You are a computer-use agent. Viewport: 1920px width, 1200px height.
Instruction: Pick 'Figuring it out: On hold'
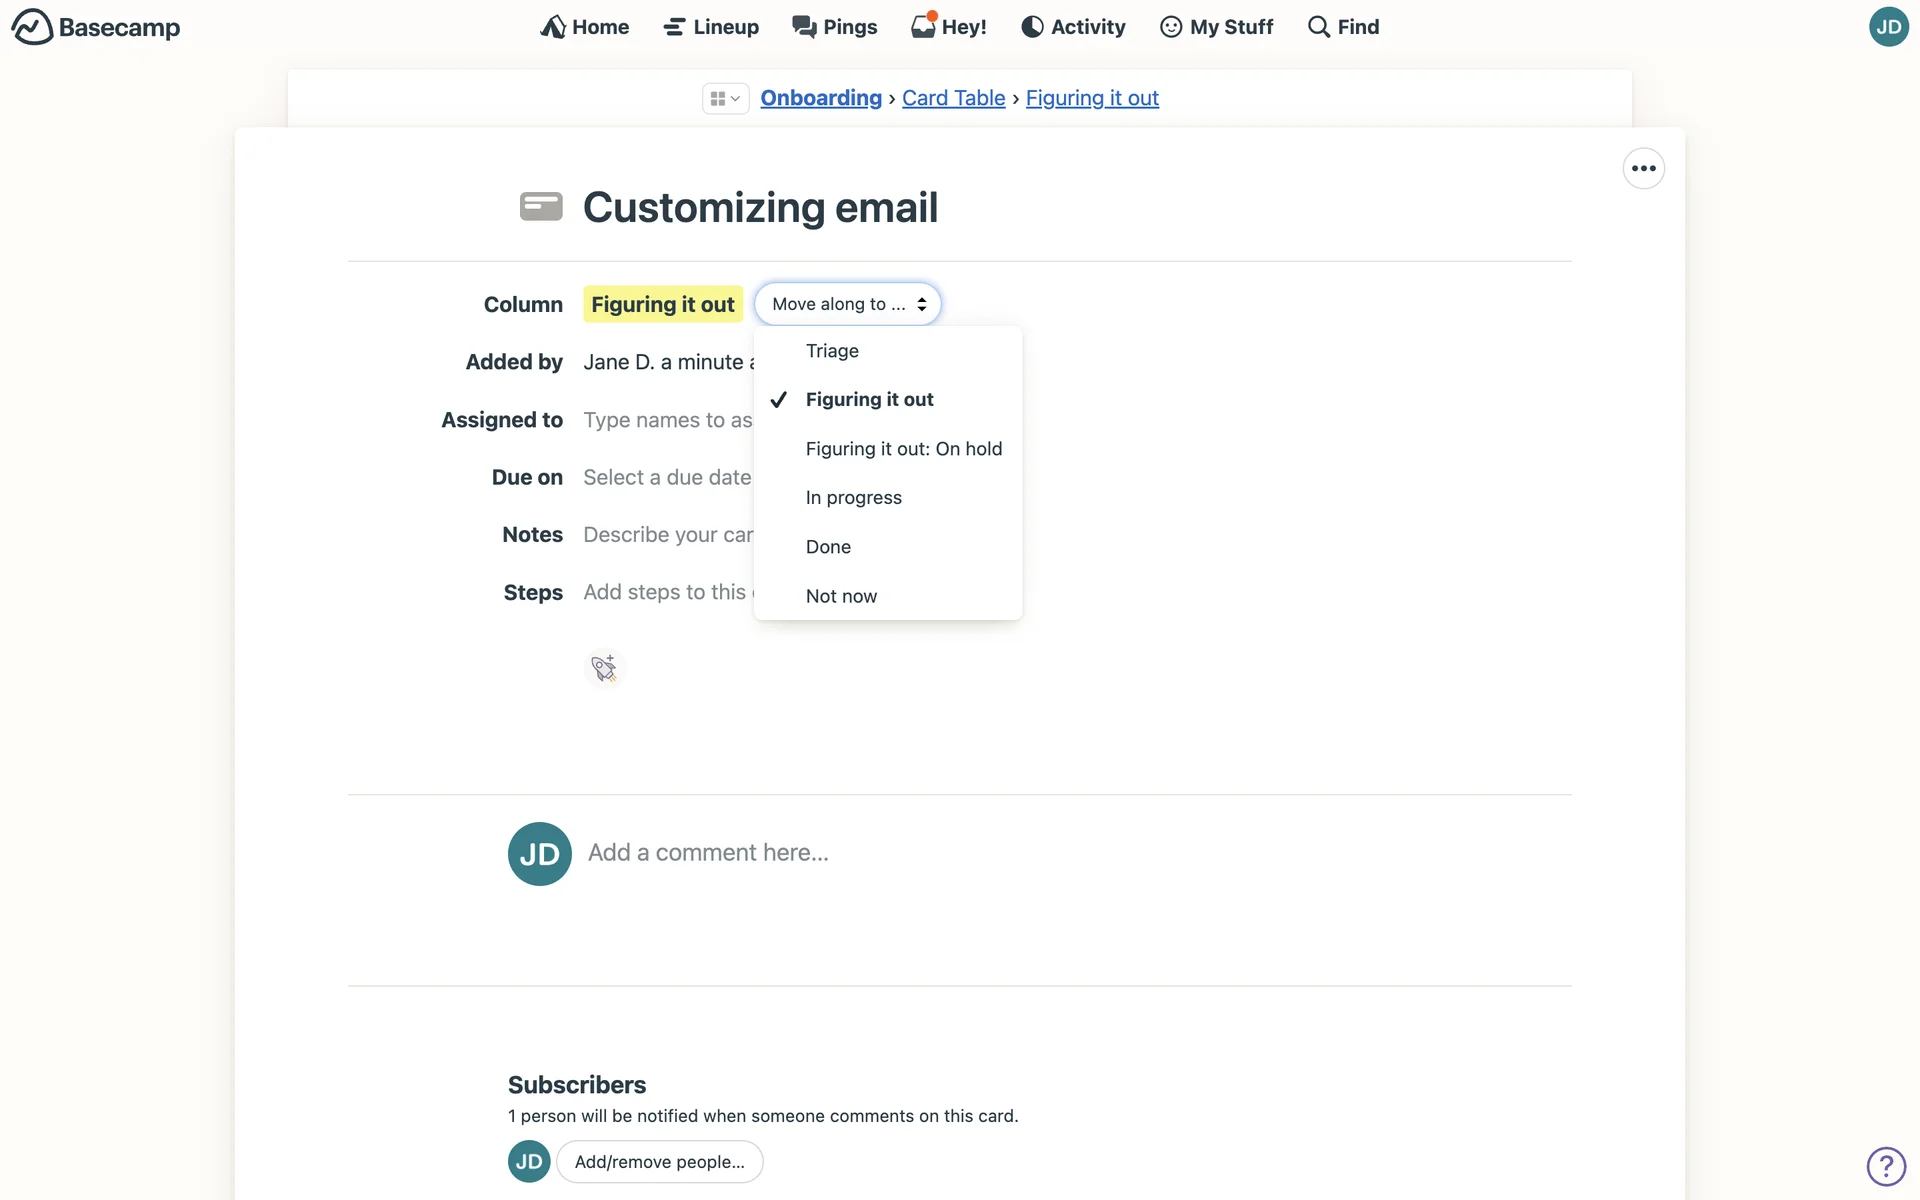pyautogui.click(x=903, y=449)
